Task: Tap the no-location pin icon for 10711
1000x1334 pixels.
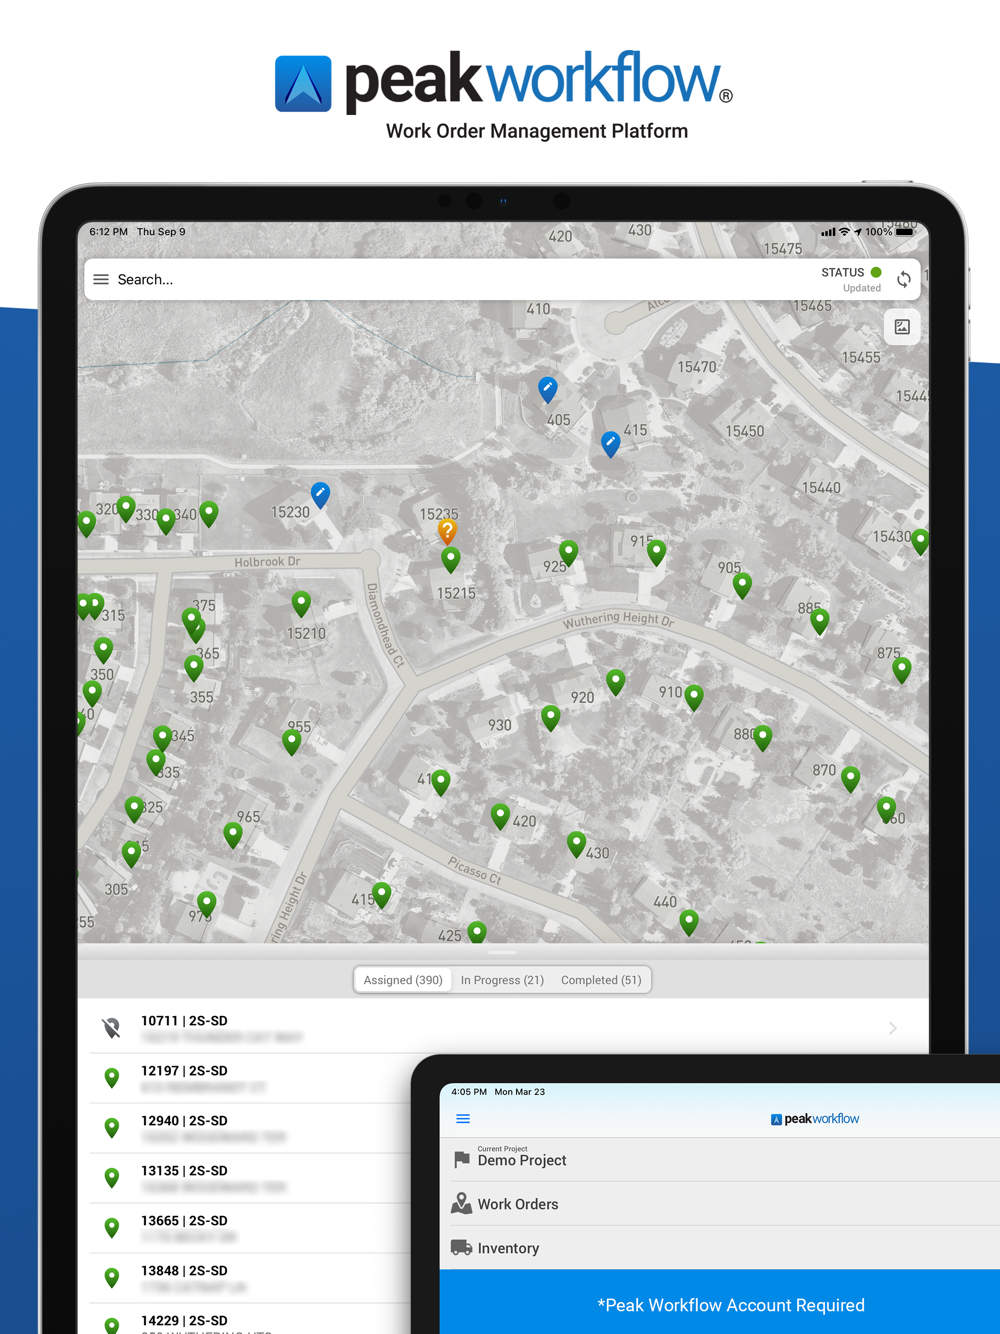Action: [112, 1028]
